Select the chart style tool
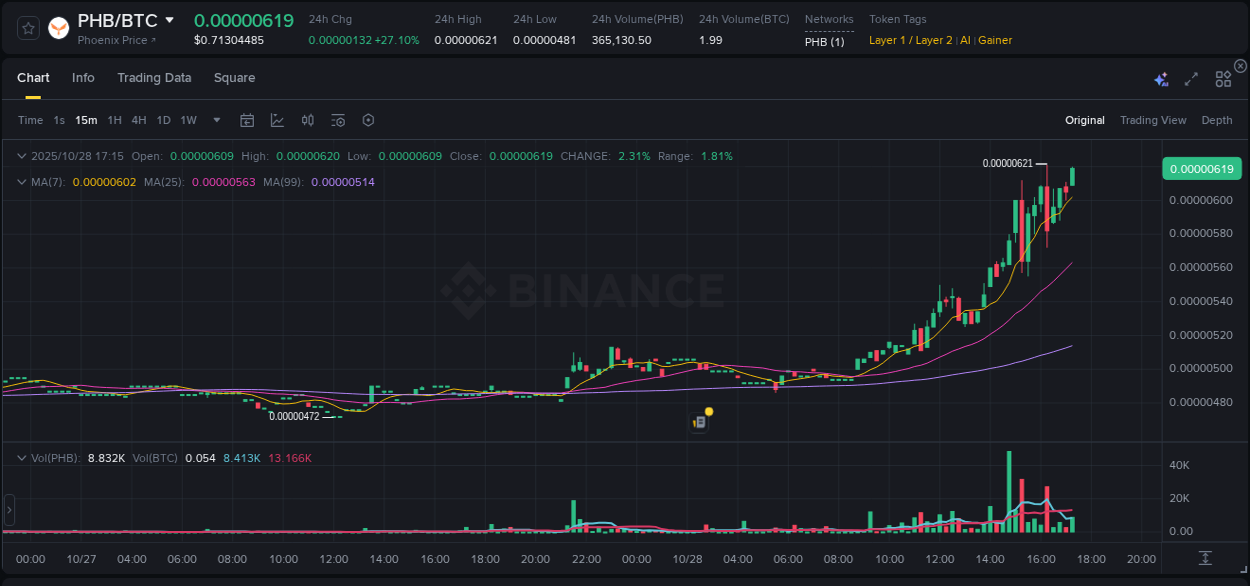This screenshot has height=586, width=1250. click(277, 120)
